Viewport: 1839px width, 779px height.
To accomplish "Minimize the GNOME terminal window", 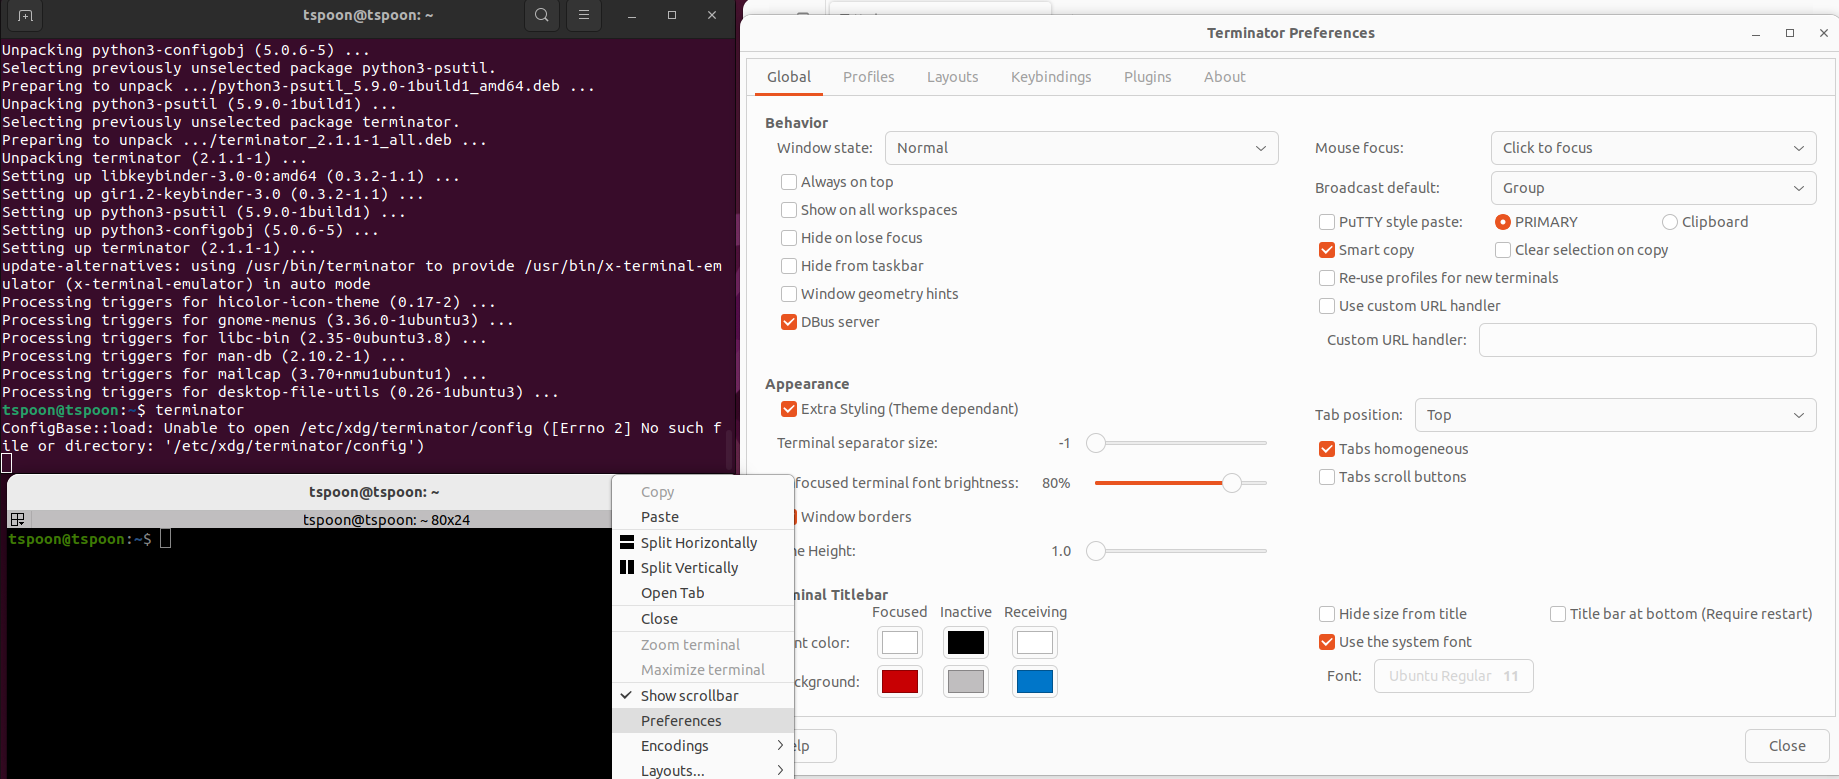I will [x=632, y=15].
